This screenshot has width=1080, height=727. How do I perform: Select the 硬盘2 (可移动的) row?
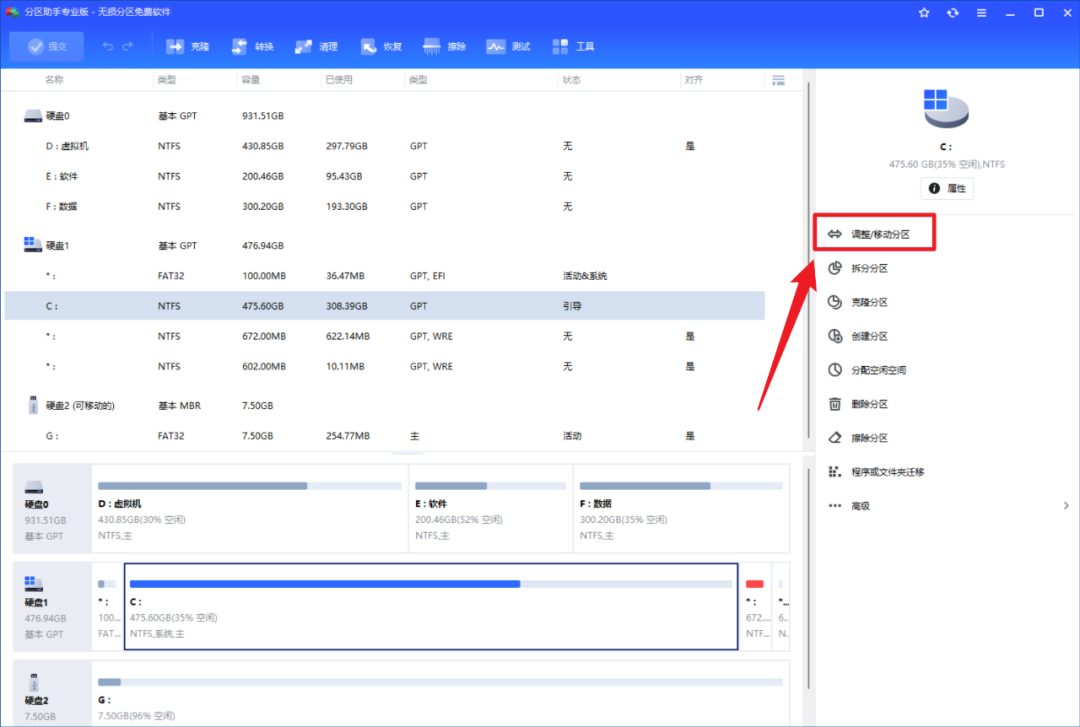[384, 405]
